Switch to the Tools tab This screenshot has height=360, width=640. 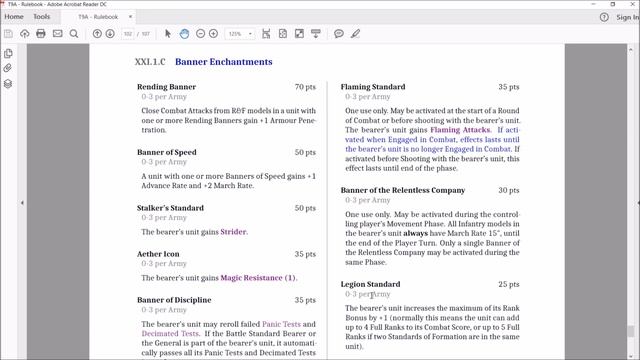click(x=42, y=17)
